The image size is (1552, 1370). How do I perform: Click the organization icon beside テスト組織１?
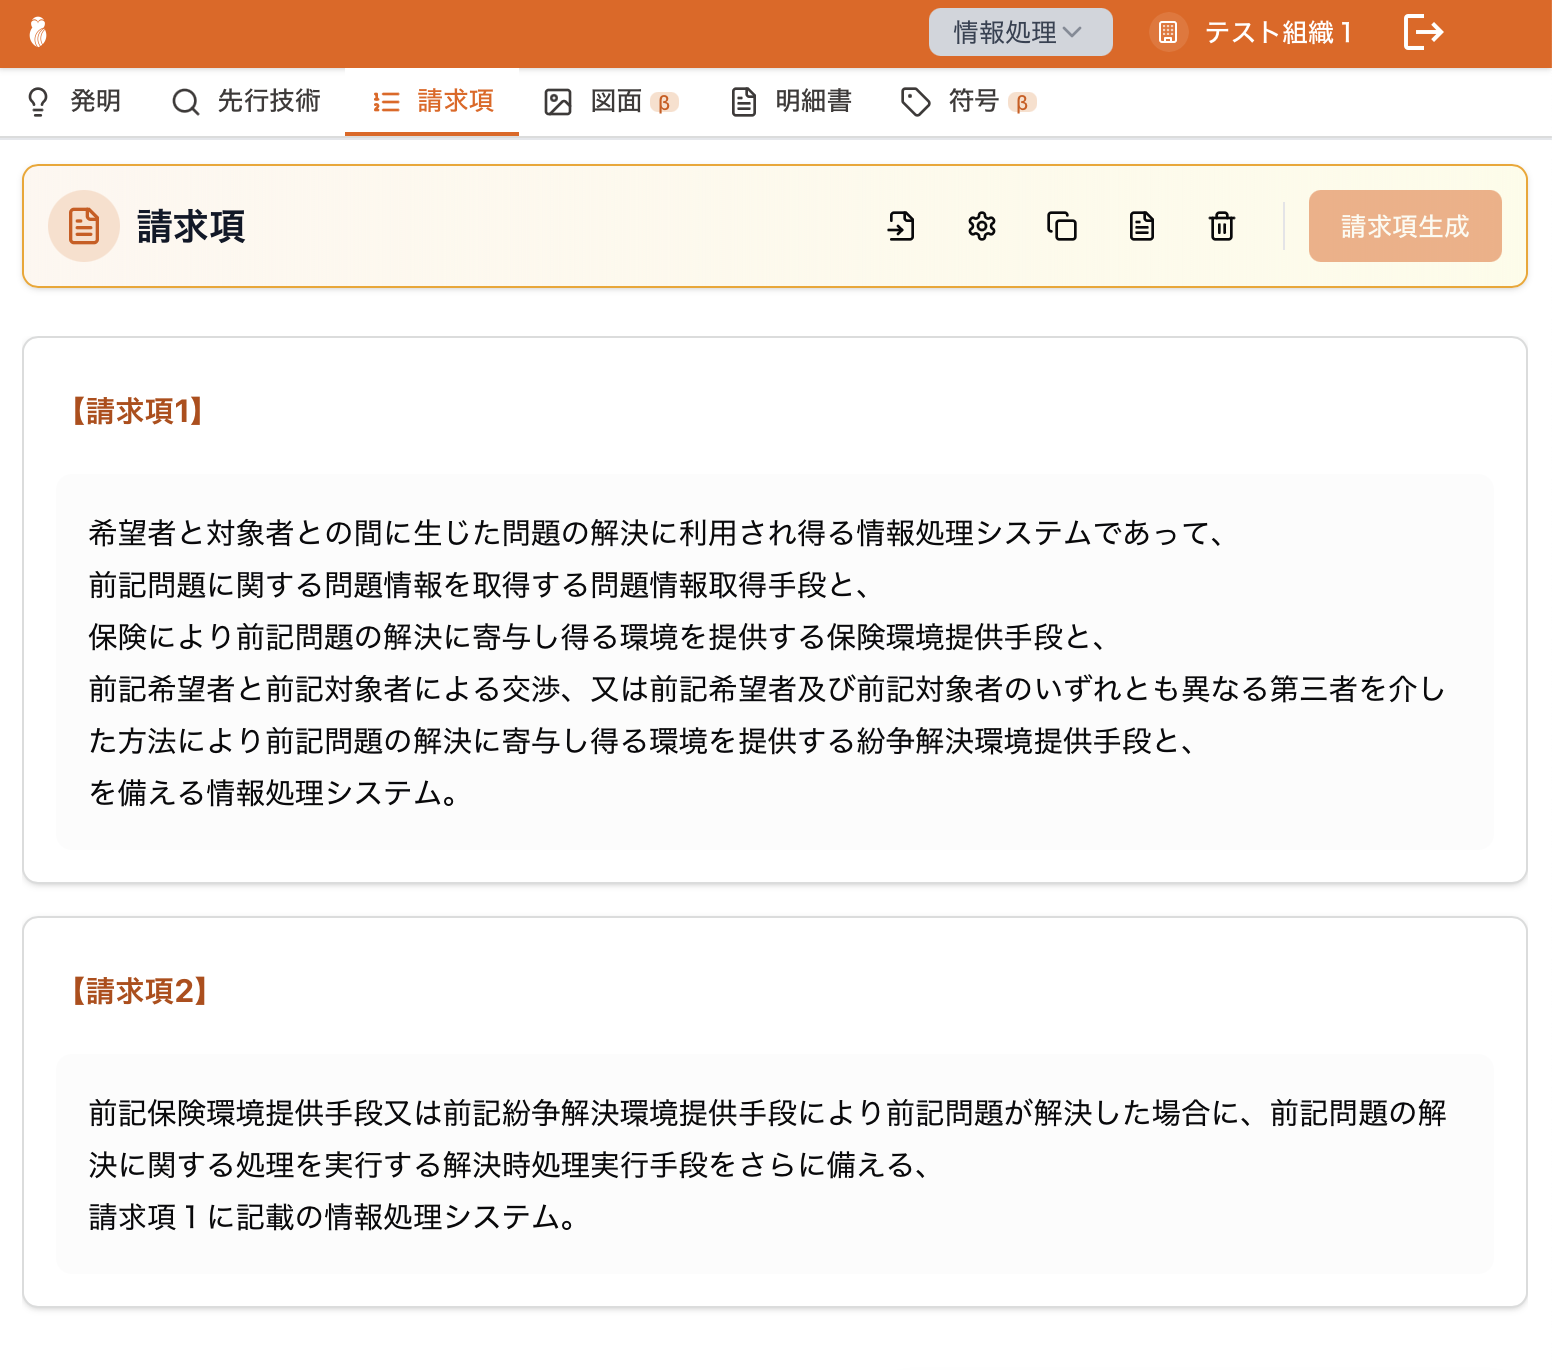(1168, 32)
